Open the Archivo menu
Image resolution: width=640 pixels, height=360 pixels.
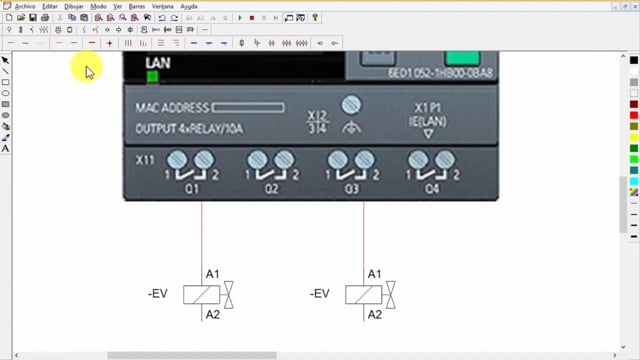click(x=25, y=7)
